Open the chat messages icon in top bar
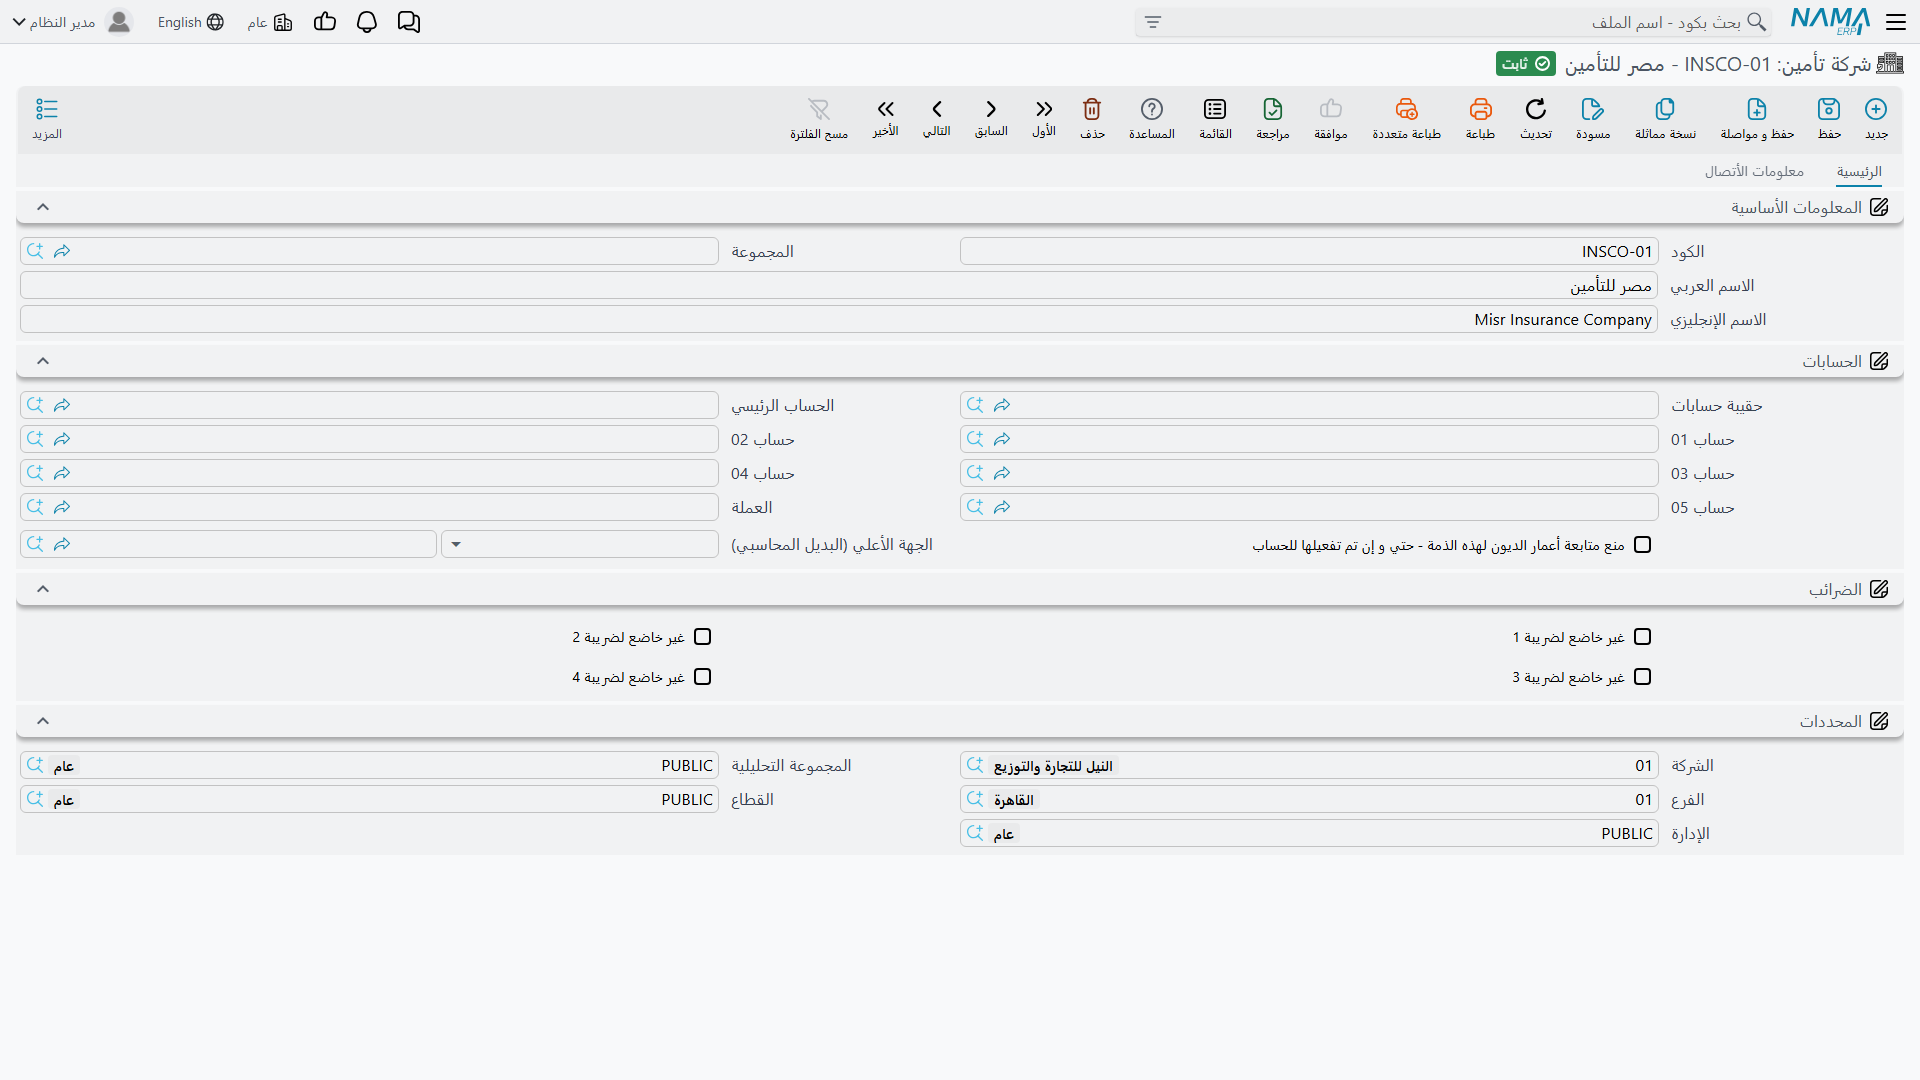Screen dimensions: 1920x1080 point(409,22)
